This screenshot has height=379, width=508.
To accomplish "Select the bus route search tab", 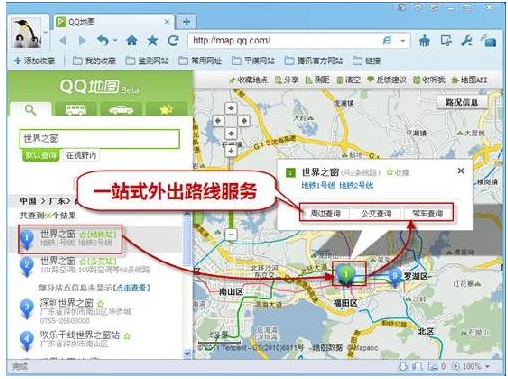I will (x=76, y=109).
